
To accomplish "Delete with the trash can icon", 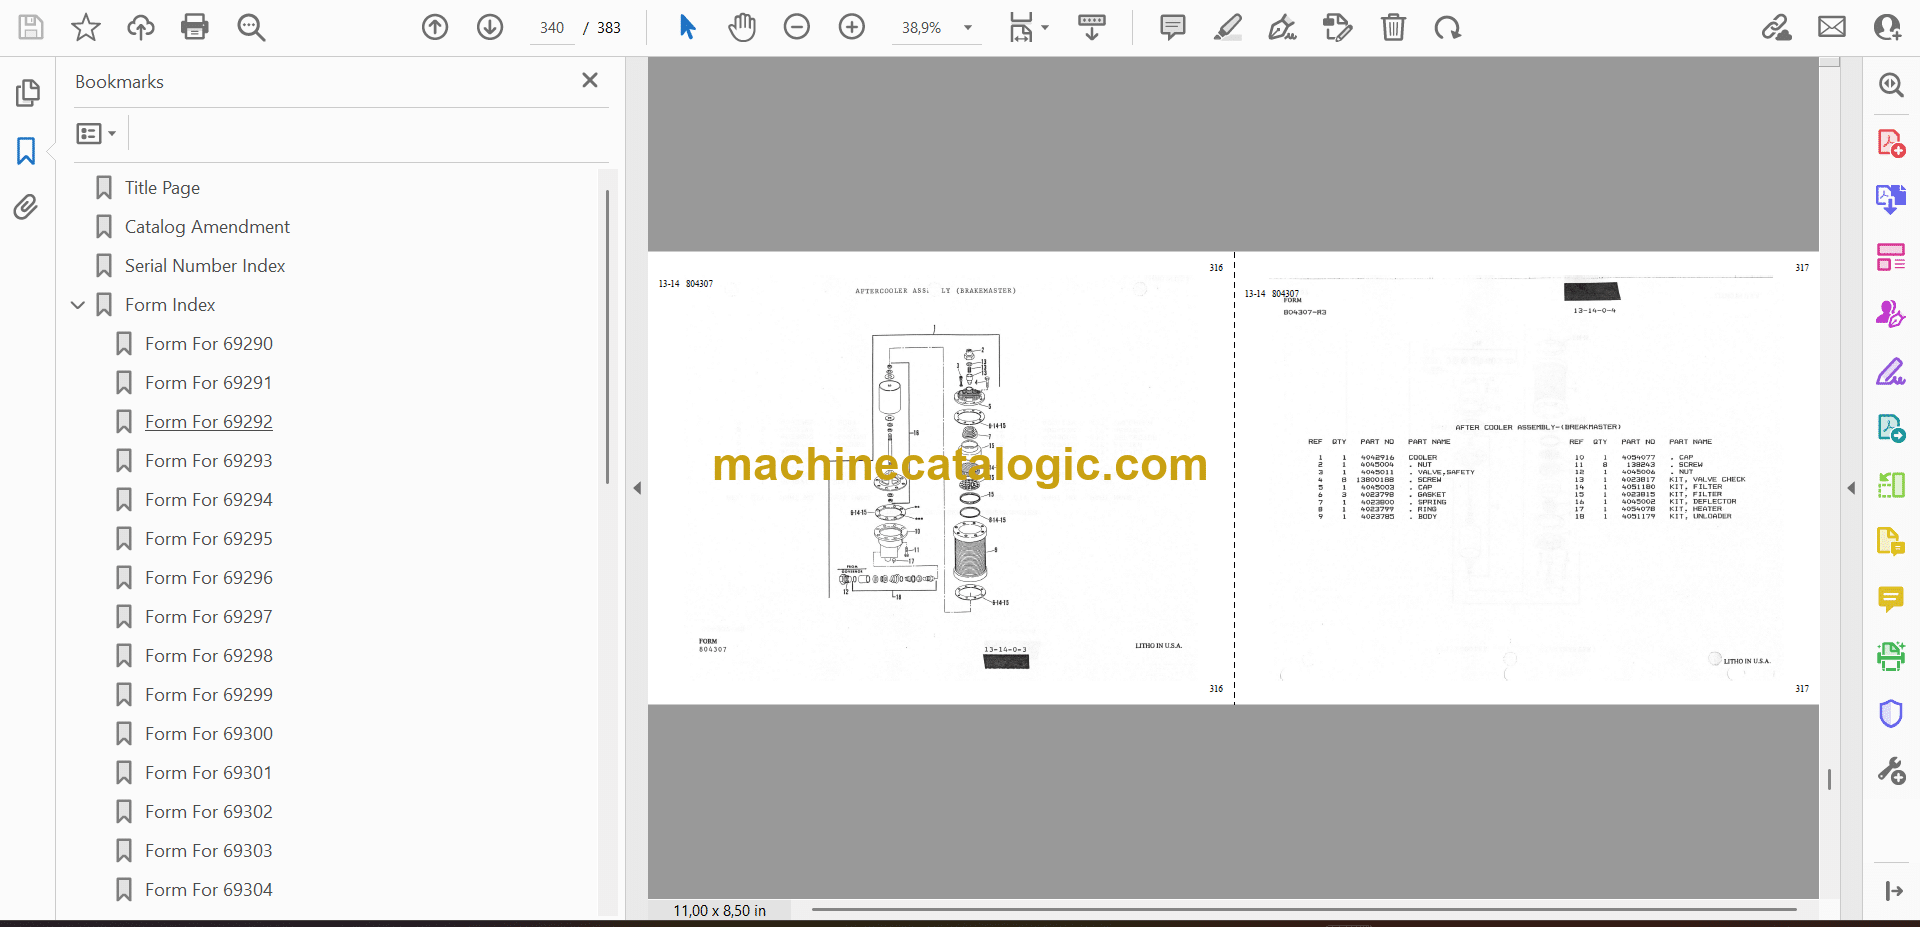I will click(1393, 27).
